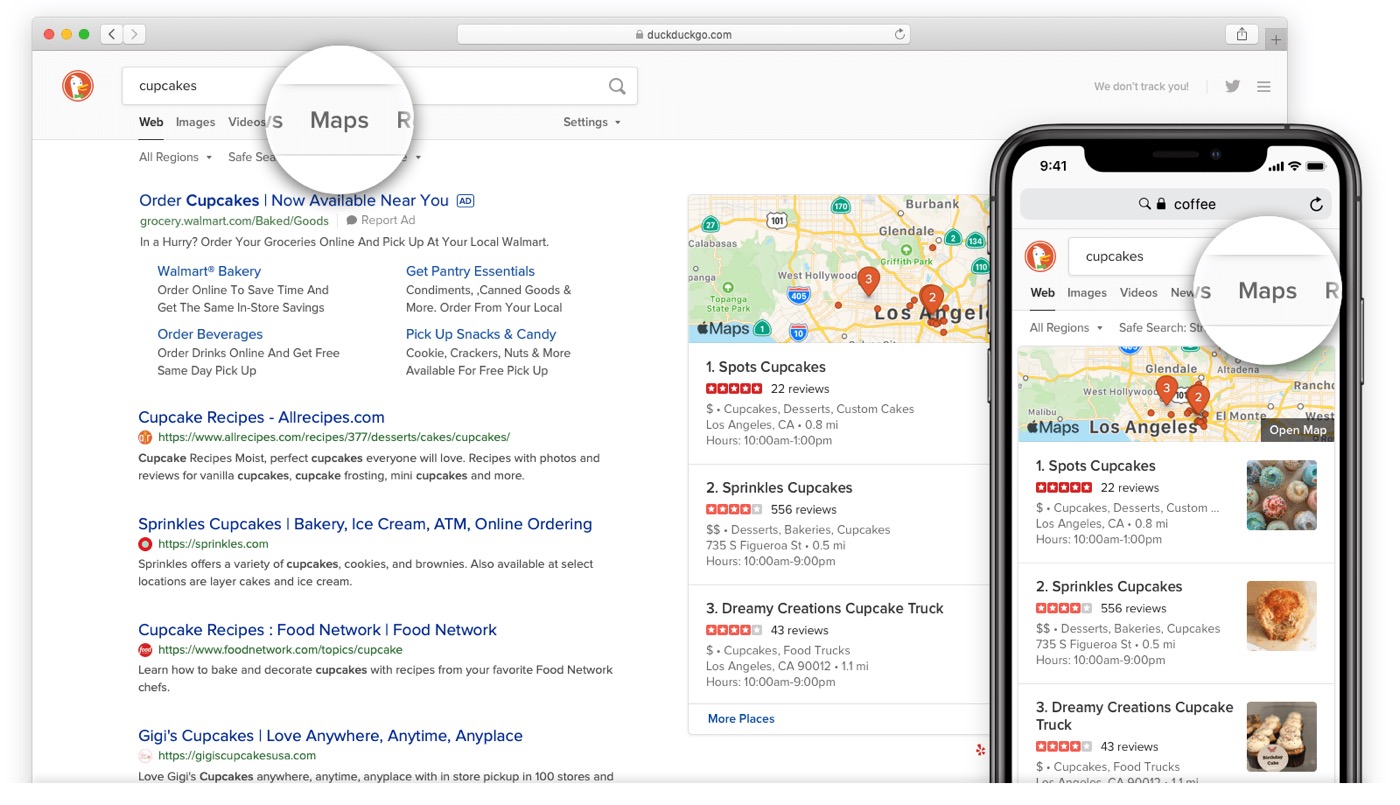
Task: Open the More Places link
Action: point(741,718)
